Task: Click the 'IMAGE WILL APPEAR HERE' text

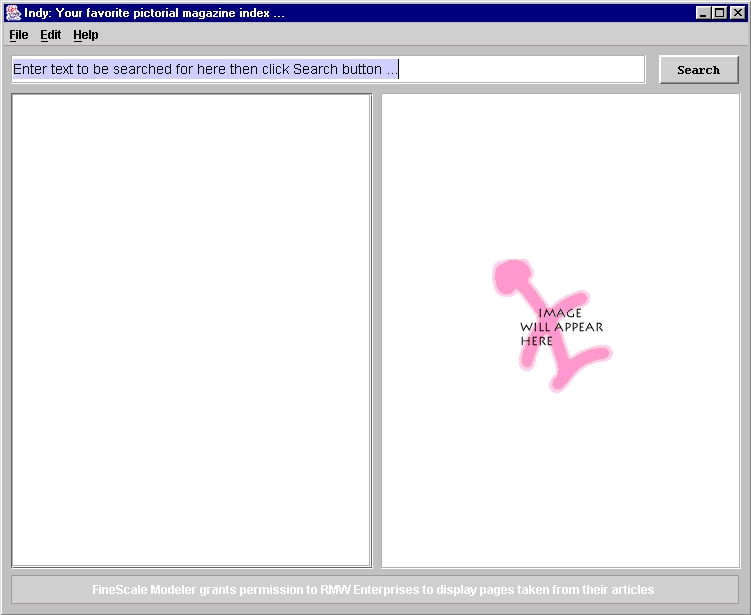Action: [x=560, y=327]
